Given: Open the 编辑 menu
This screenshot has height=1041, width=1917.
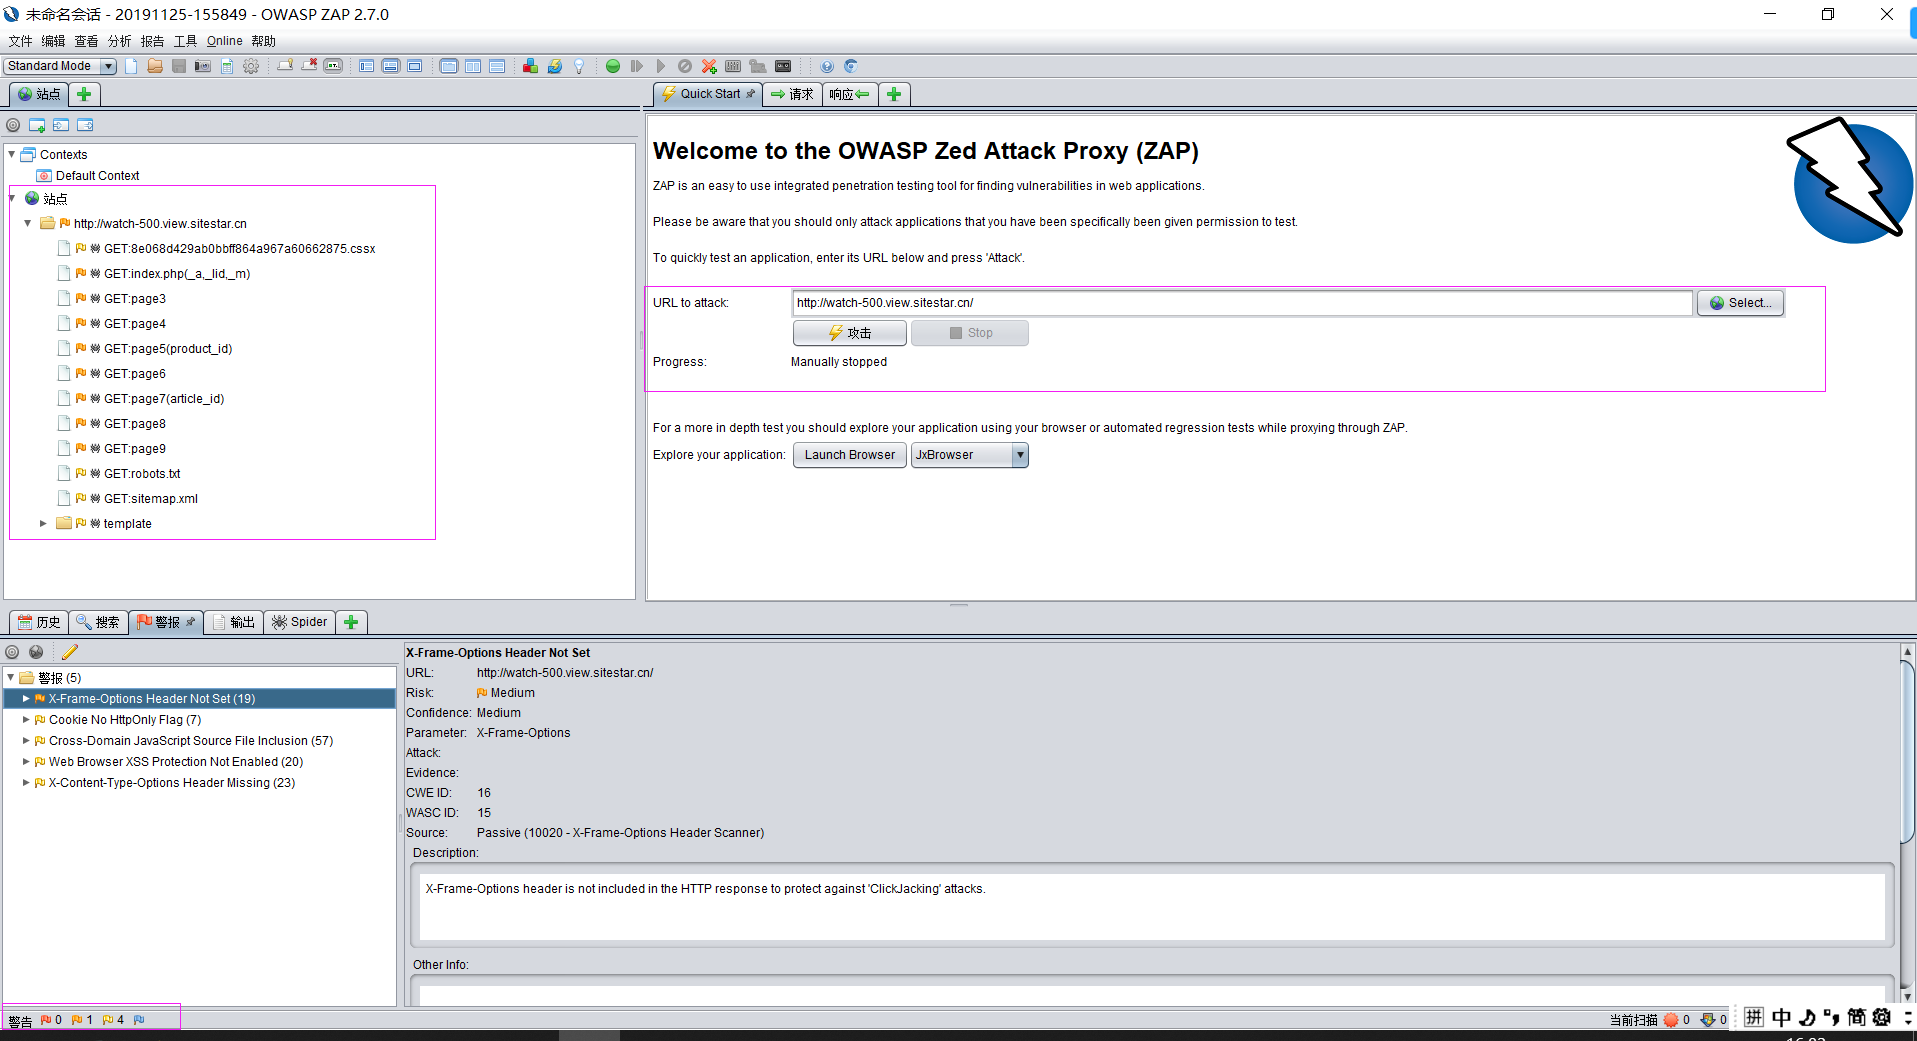Looking at the screenshot, I should pyautogui.click(x=53, y=41).
